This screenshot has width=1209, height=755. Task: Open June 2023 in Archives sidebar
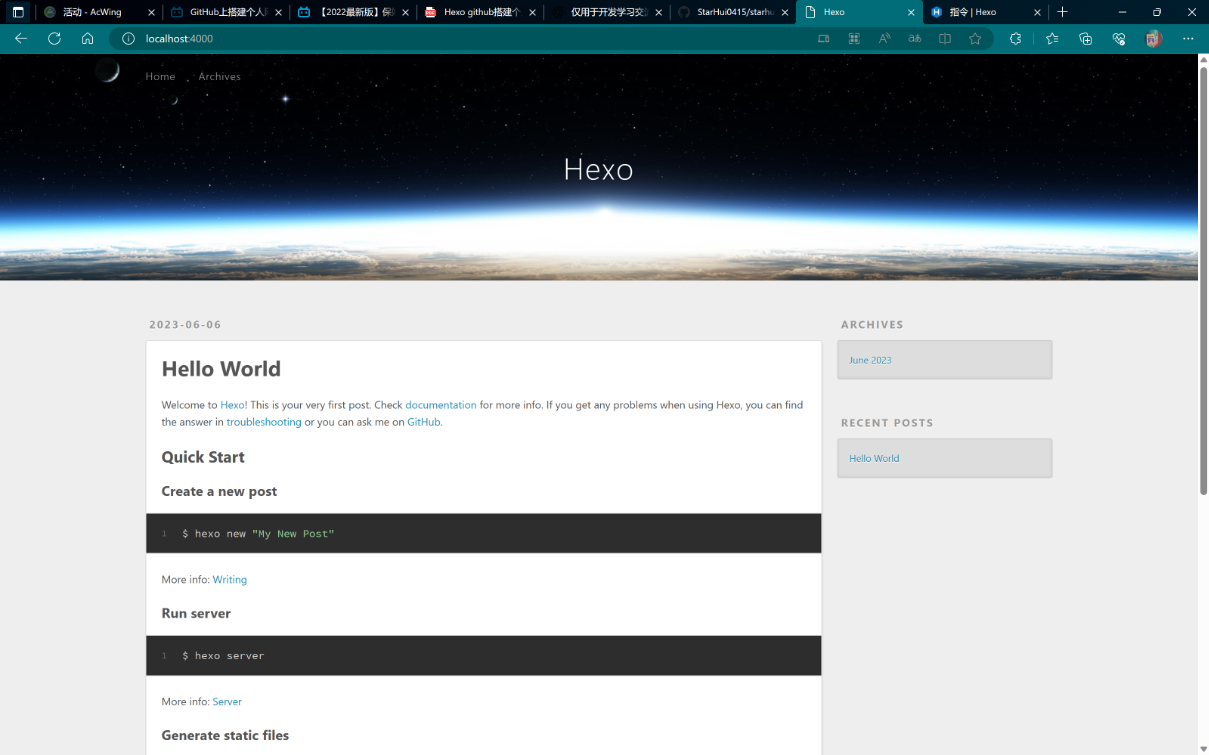click(870, 360)
